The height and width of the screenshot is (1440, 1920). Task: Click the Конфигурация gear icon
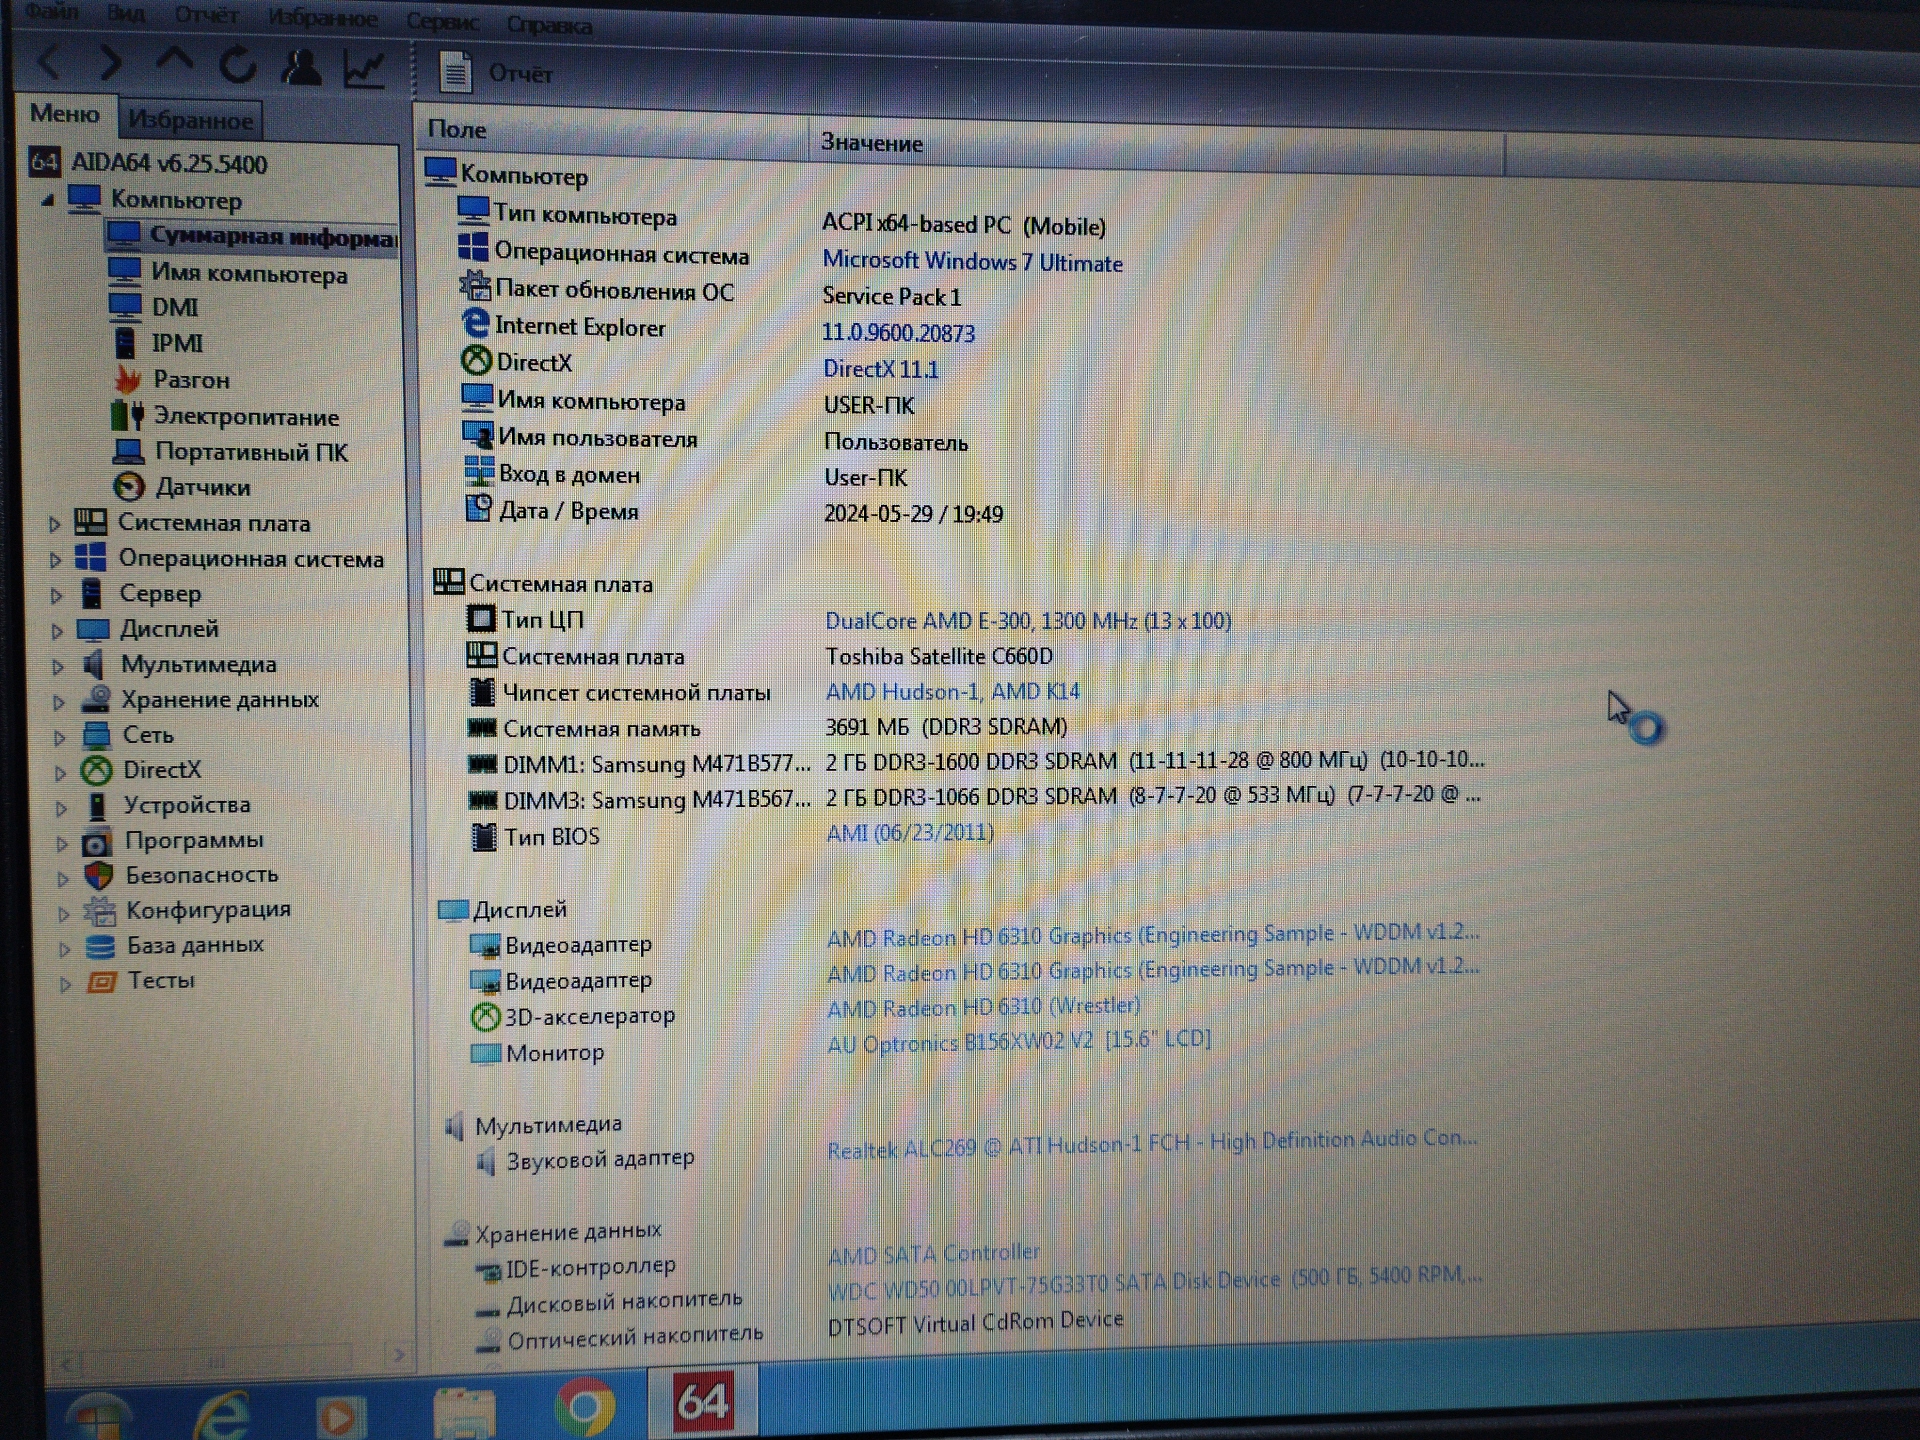click(99, 911)
